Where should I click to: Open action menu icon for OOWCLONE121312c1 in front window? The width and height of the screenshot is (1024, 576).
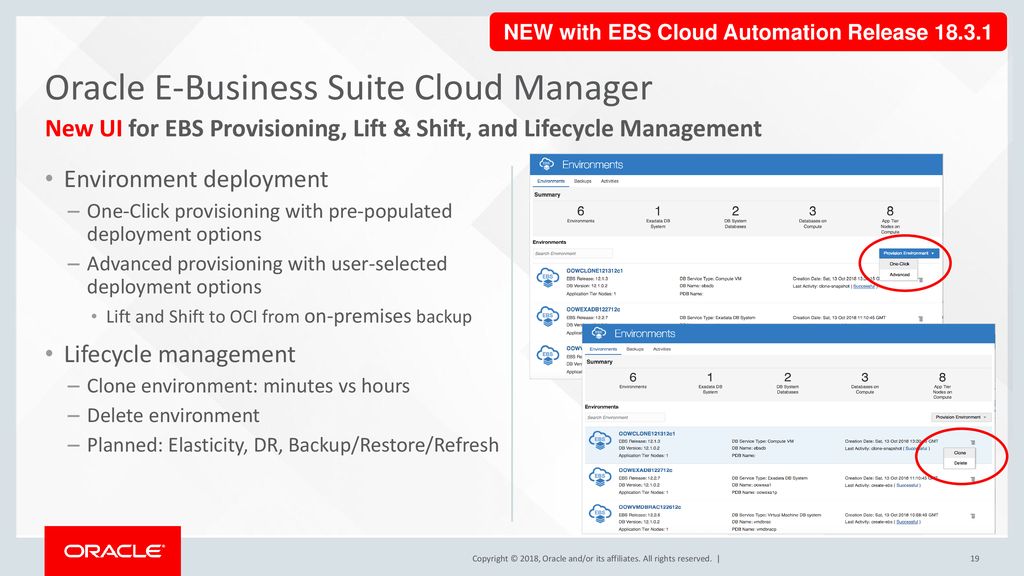point(973,443)
